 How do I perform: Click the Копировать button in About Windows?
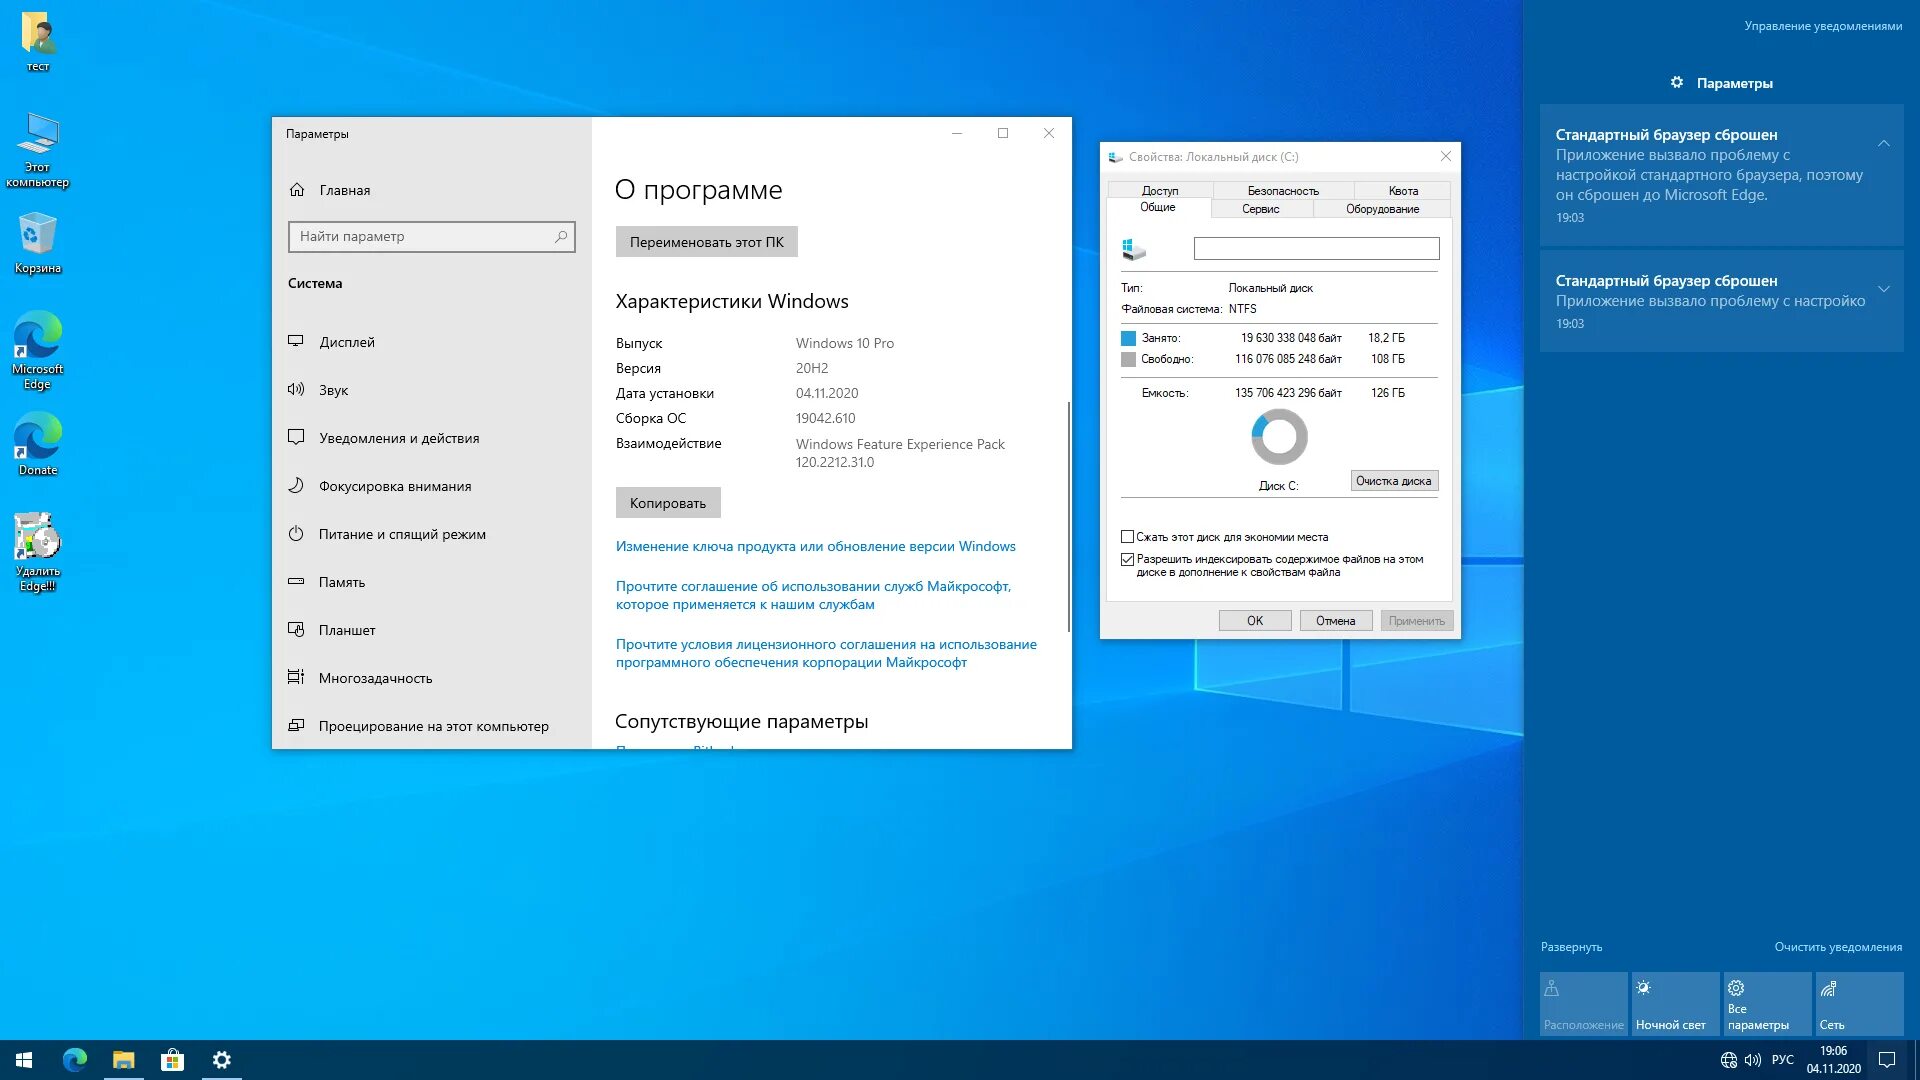[x=667, y=501]
